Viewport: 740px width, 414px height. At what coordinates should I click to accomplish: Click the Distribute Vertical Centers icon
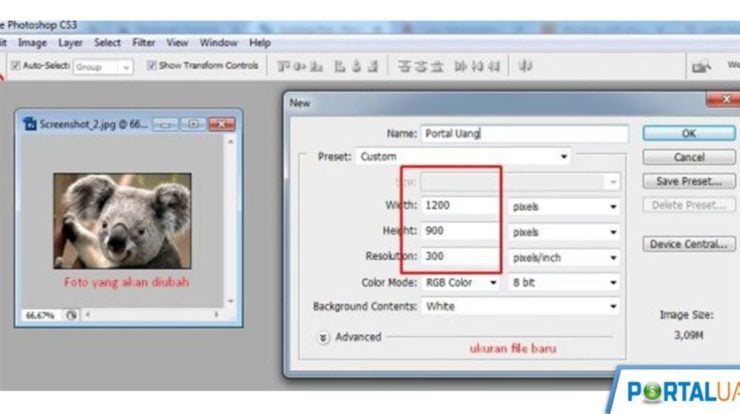[420, 67]
